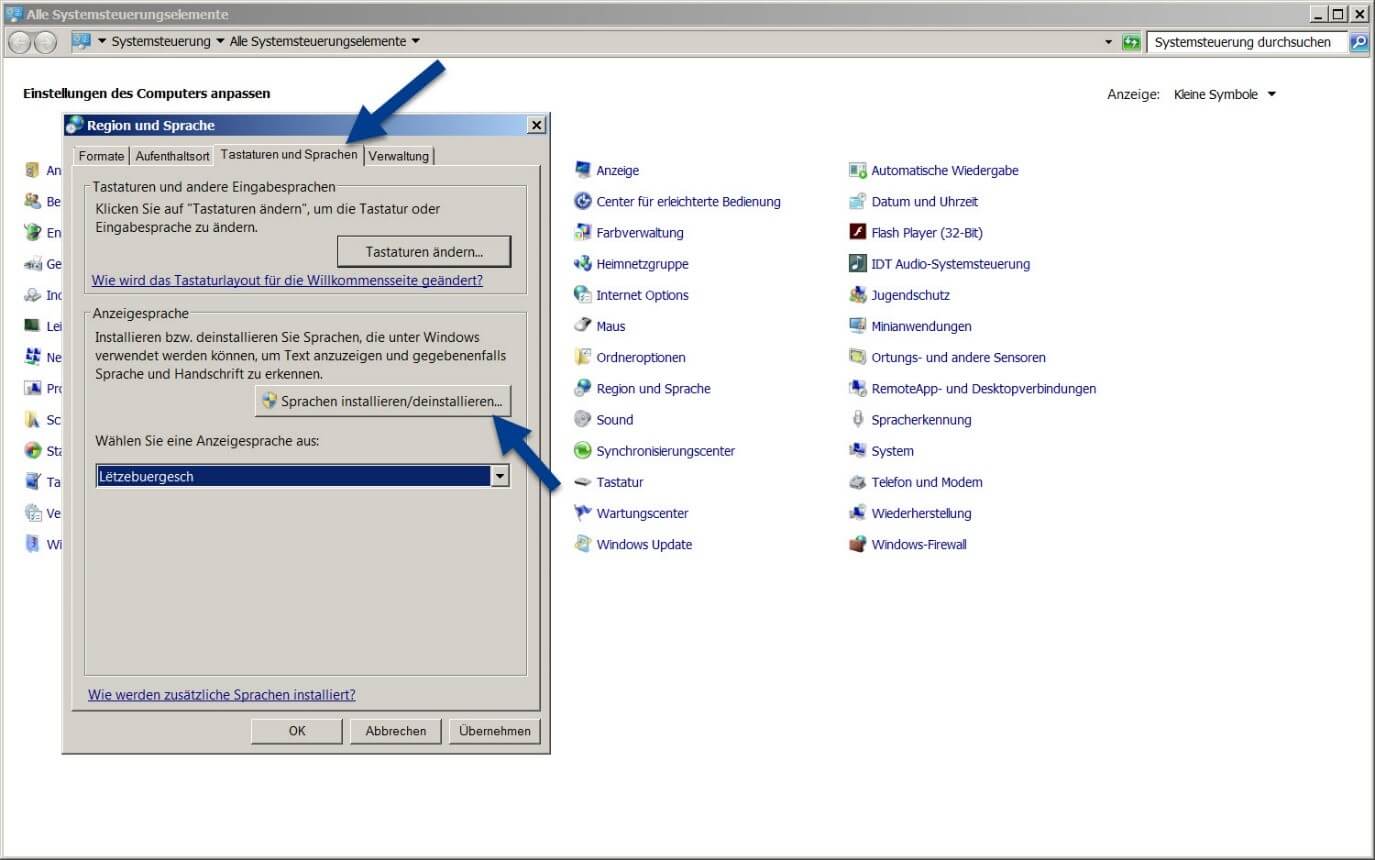Viewport: 1375px width, 860px height.
Task: Close the Region und Sprache dialog
Action: (536, 125)
